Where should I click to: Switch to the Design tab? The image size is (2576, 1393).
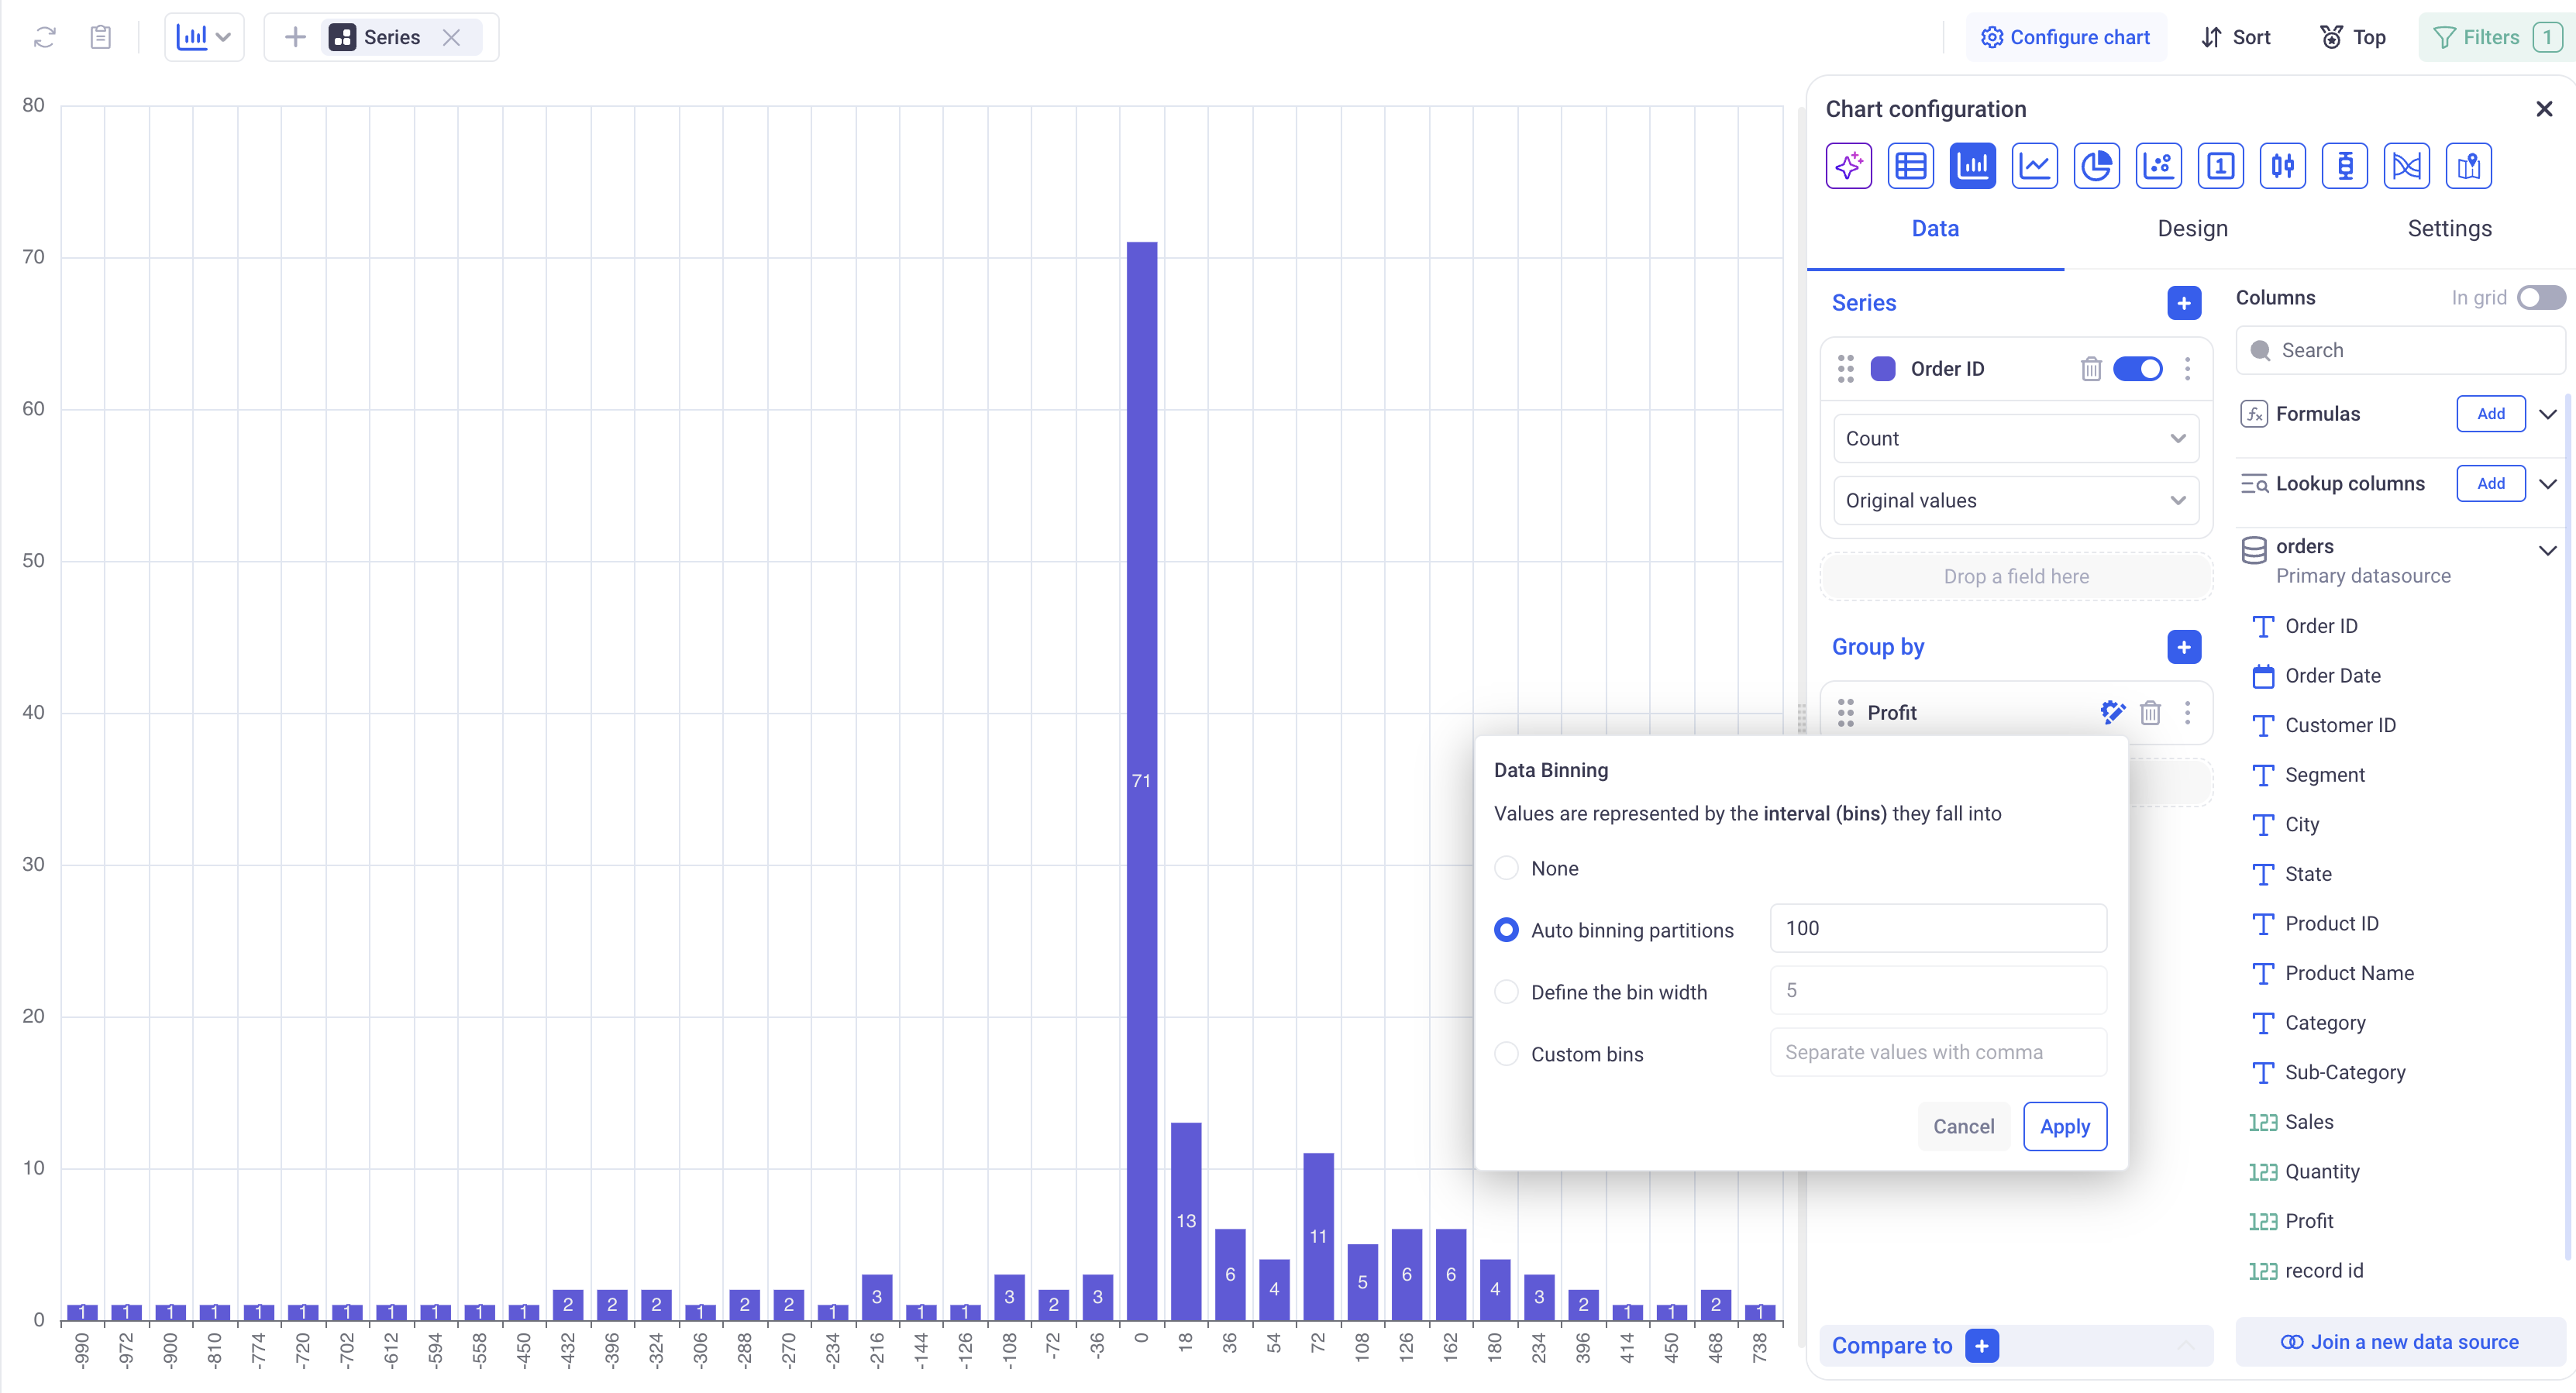pos(2192,229)
